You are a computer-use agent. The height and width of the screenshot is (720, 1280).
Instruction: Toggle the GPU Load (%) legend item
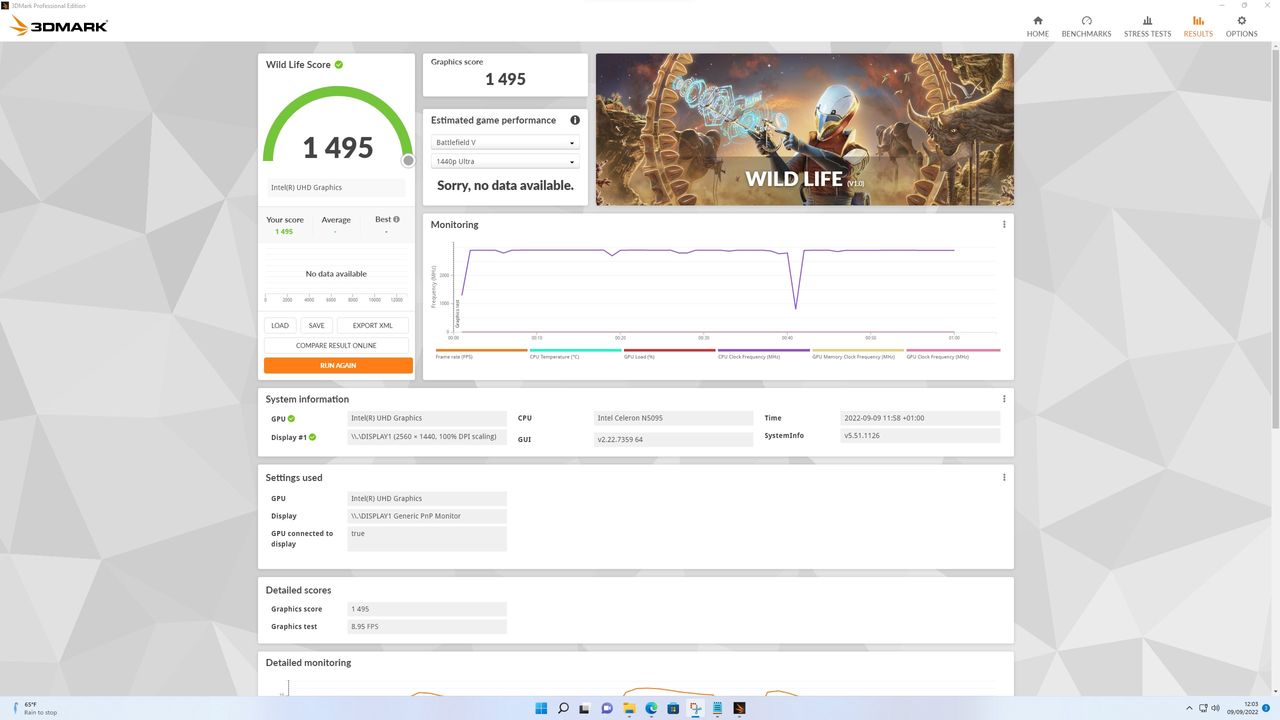pos(669,354)
